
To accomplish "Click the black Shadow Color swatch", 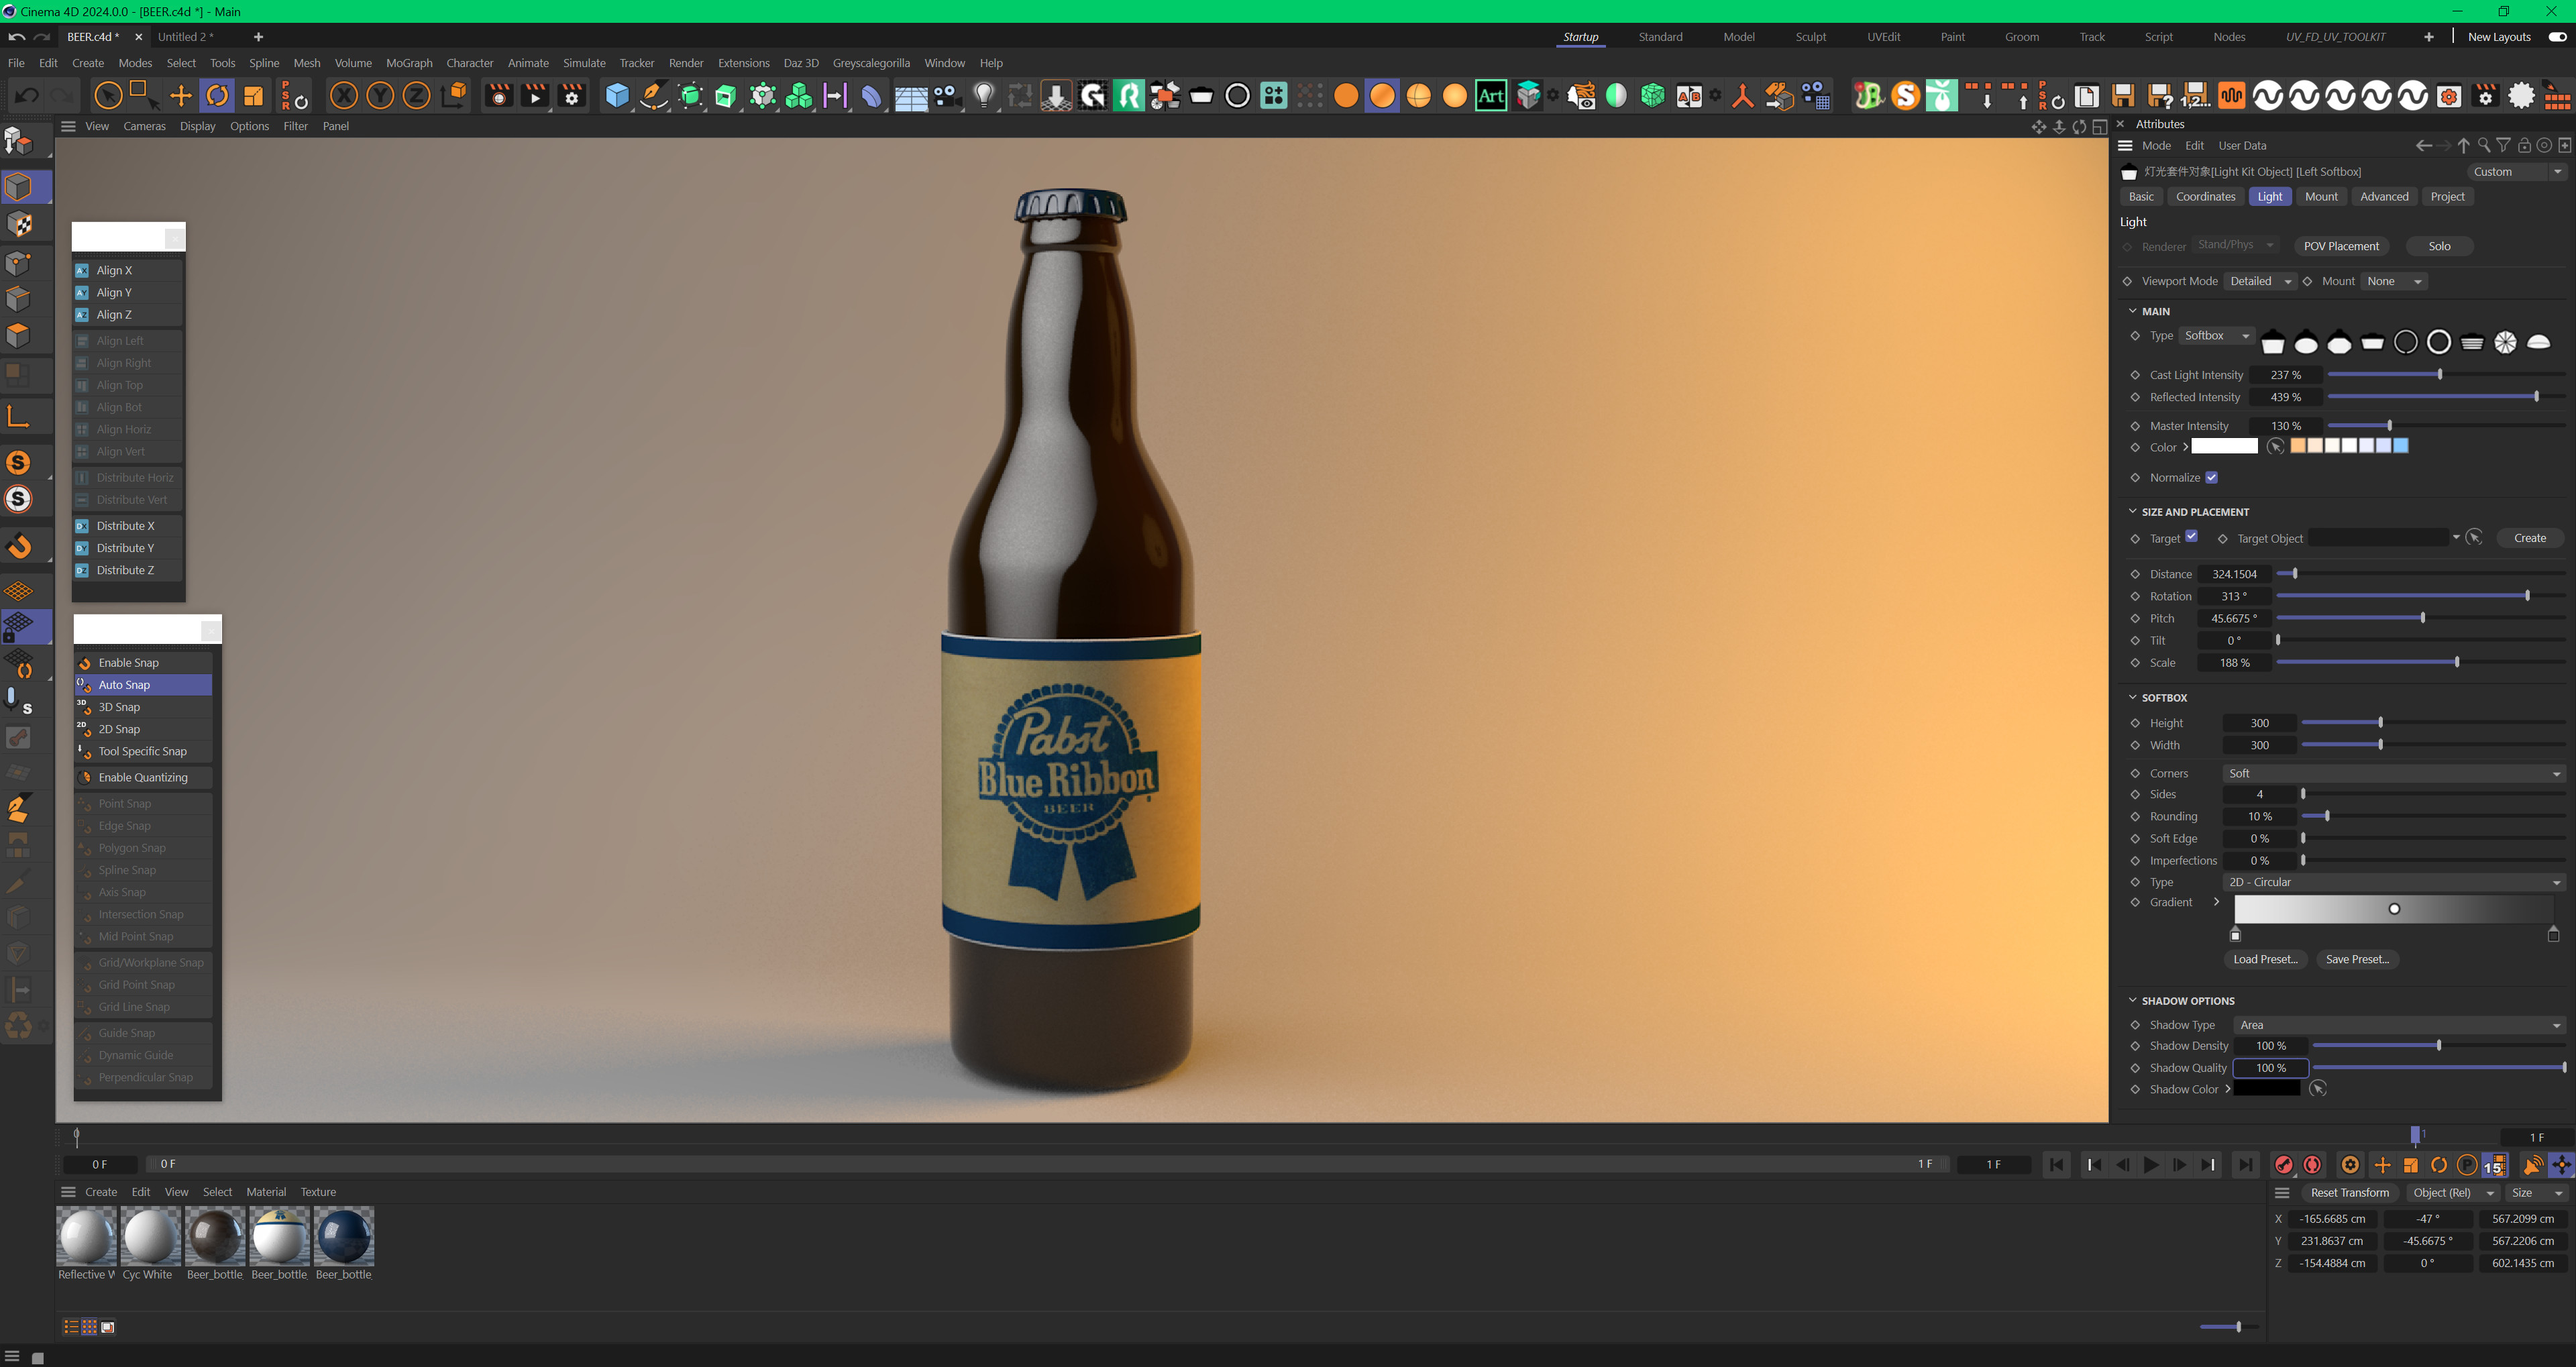I will pyautogui.click(x=2267, y=1089).
